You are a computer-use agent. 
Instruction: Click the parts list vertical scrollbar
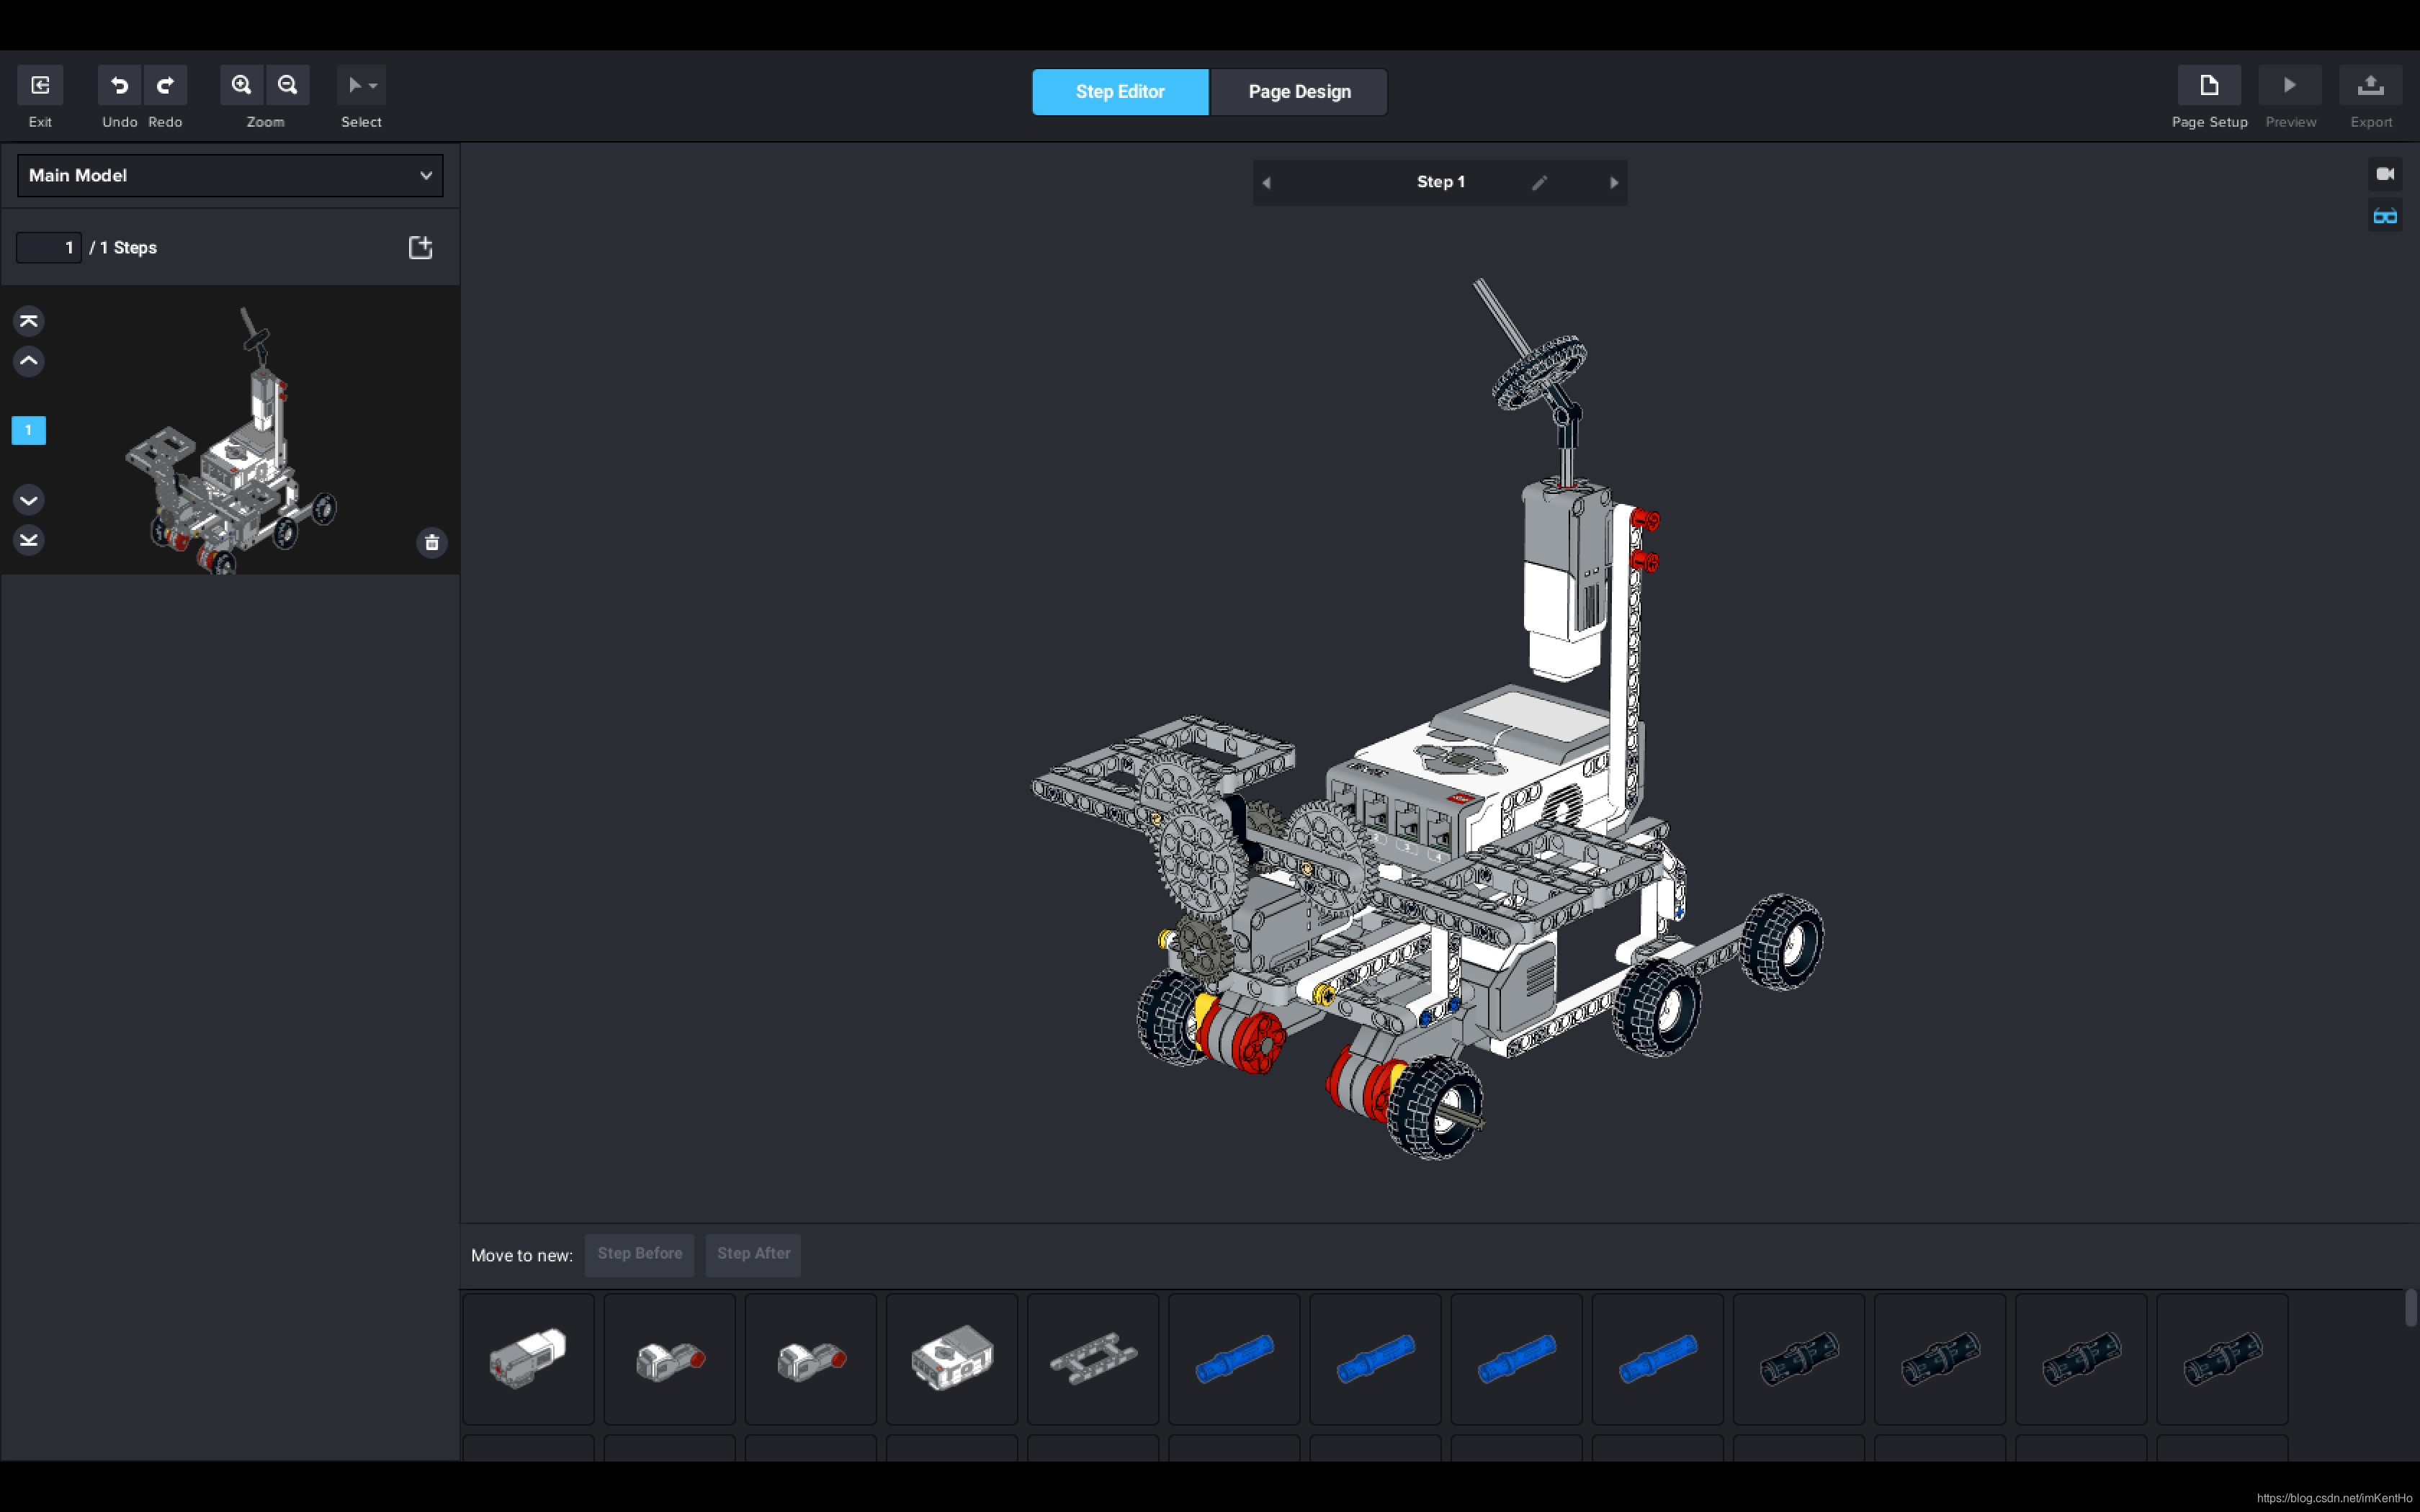2410,1308
